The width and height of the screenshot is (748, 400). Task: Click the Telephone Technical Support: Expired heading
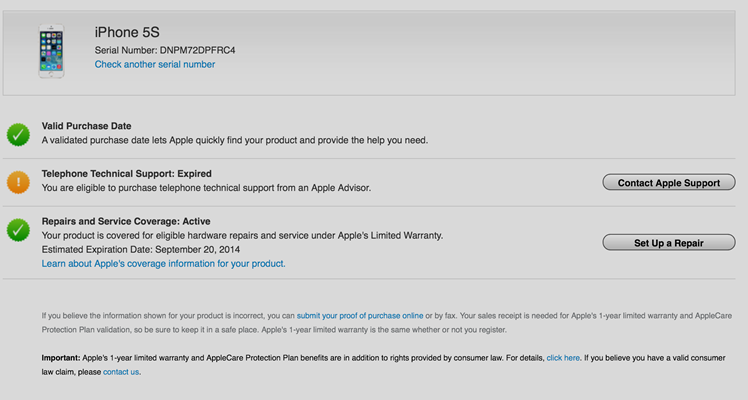pos(126,174)
